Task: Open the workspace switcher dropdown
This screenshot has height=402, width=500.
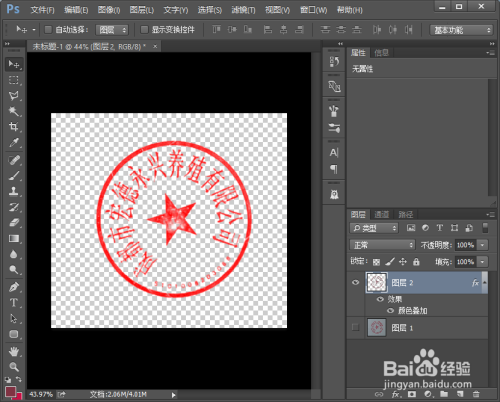Action: (x=461, y=30)
